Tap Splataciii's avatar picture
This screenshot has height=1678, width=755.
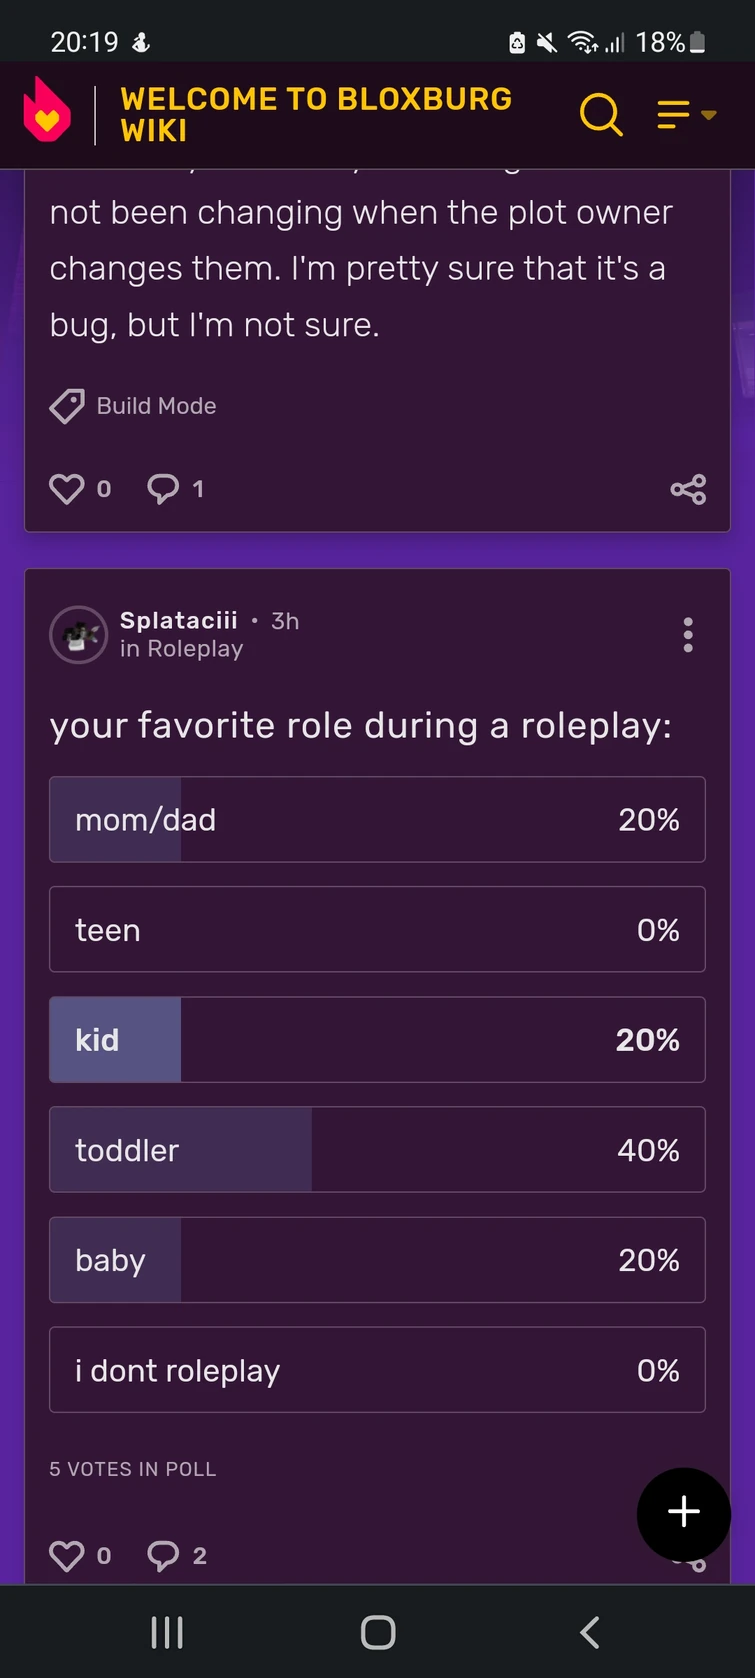pyautogui.click(x=78, y=634)
